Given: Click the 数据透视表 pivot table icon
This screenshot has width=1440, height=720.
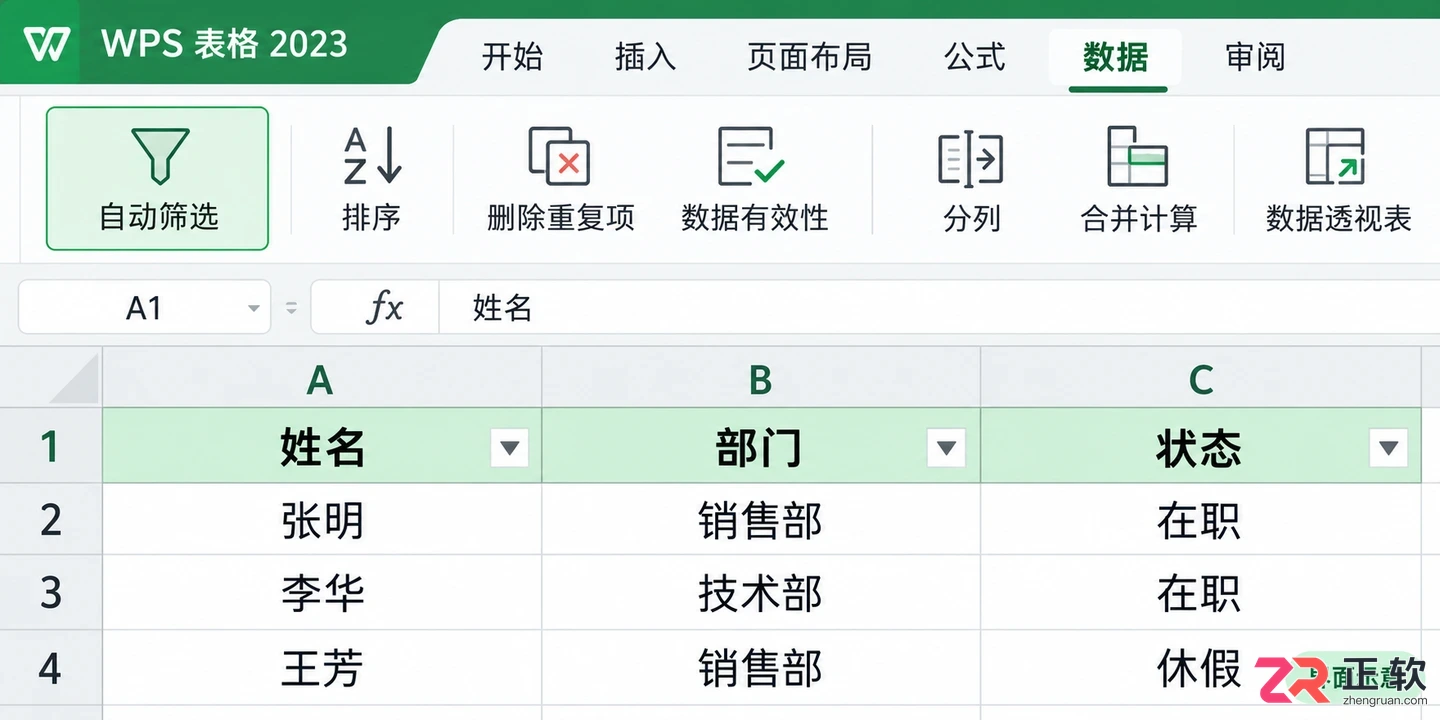Looking at the screenshot, I should coord(1336,157).
